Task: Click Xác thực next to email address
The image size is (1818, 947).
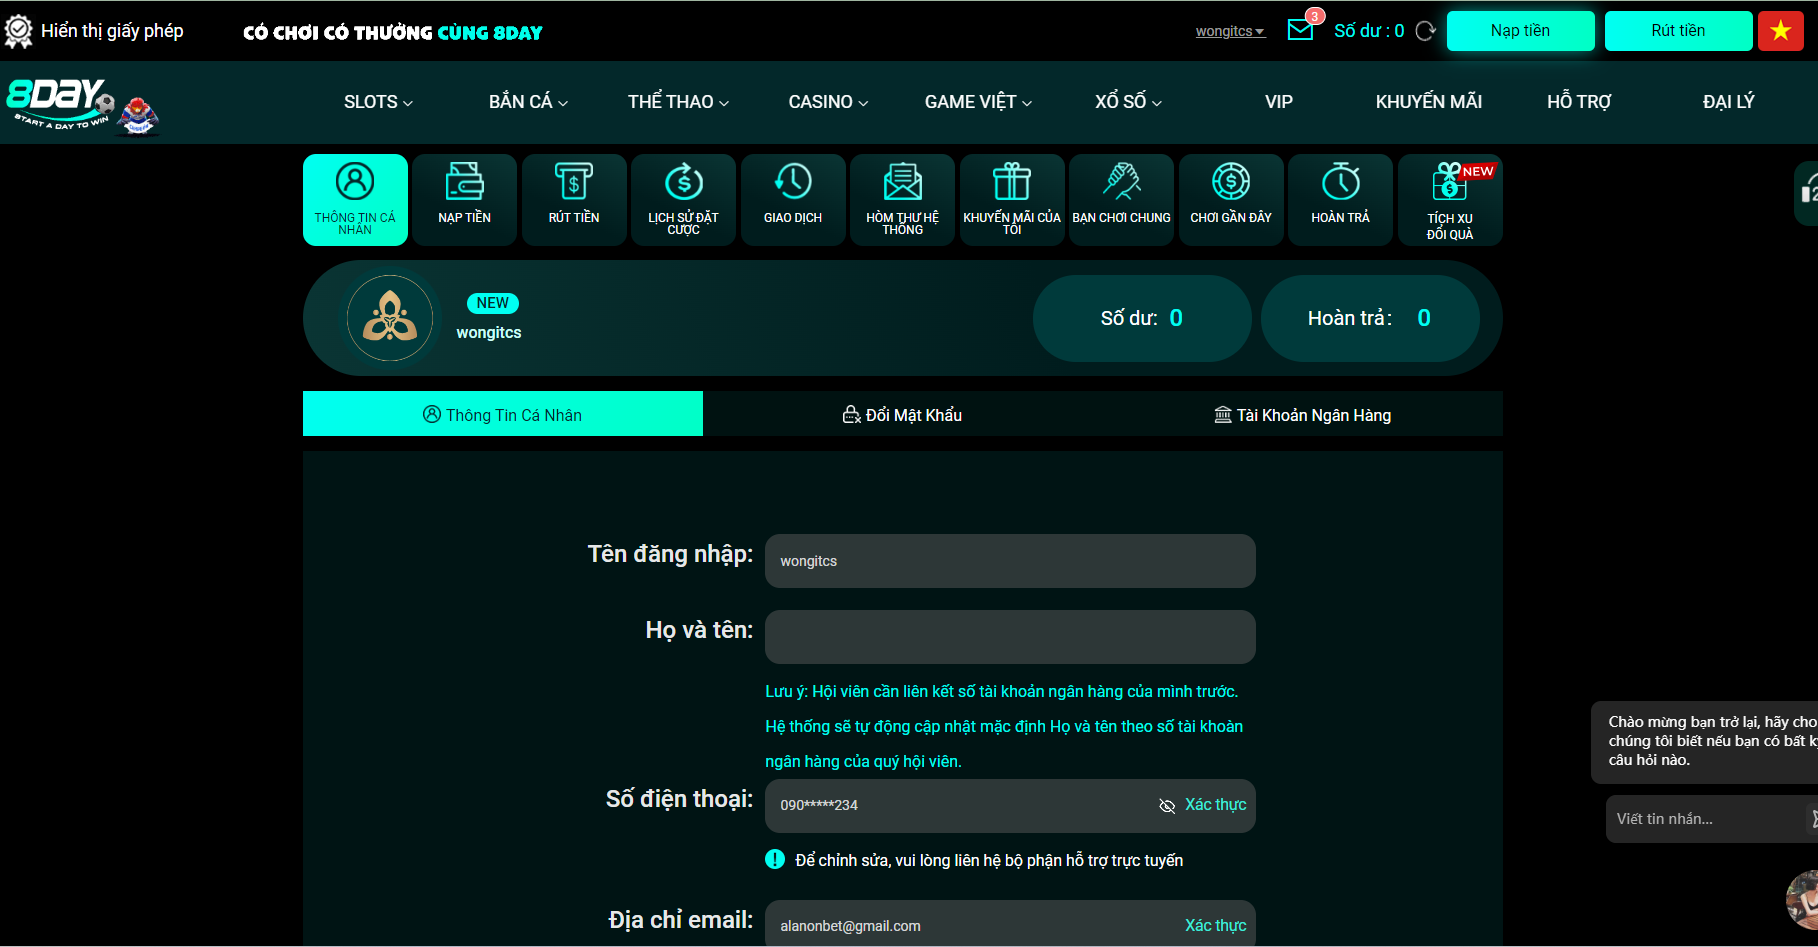Action: [1215, 926]
